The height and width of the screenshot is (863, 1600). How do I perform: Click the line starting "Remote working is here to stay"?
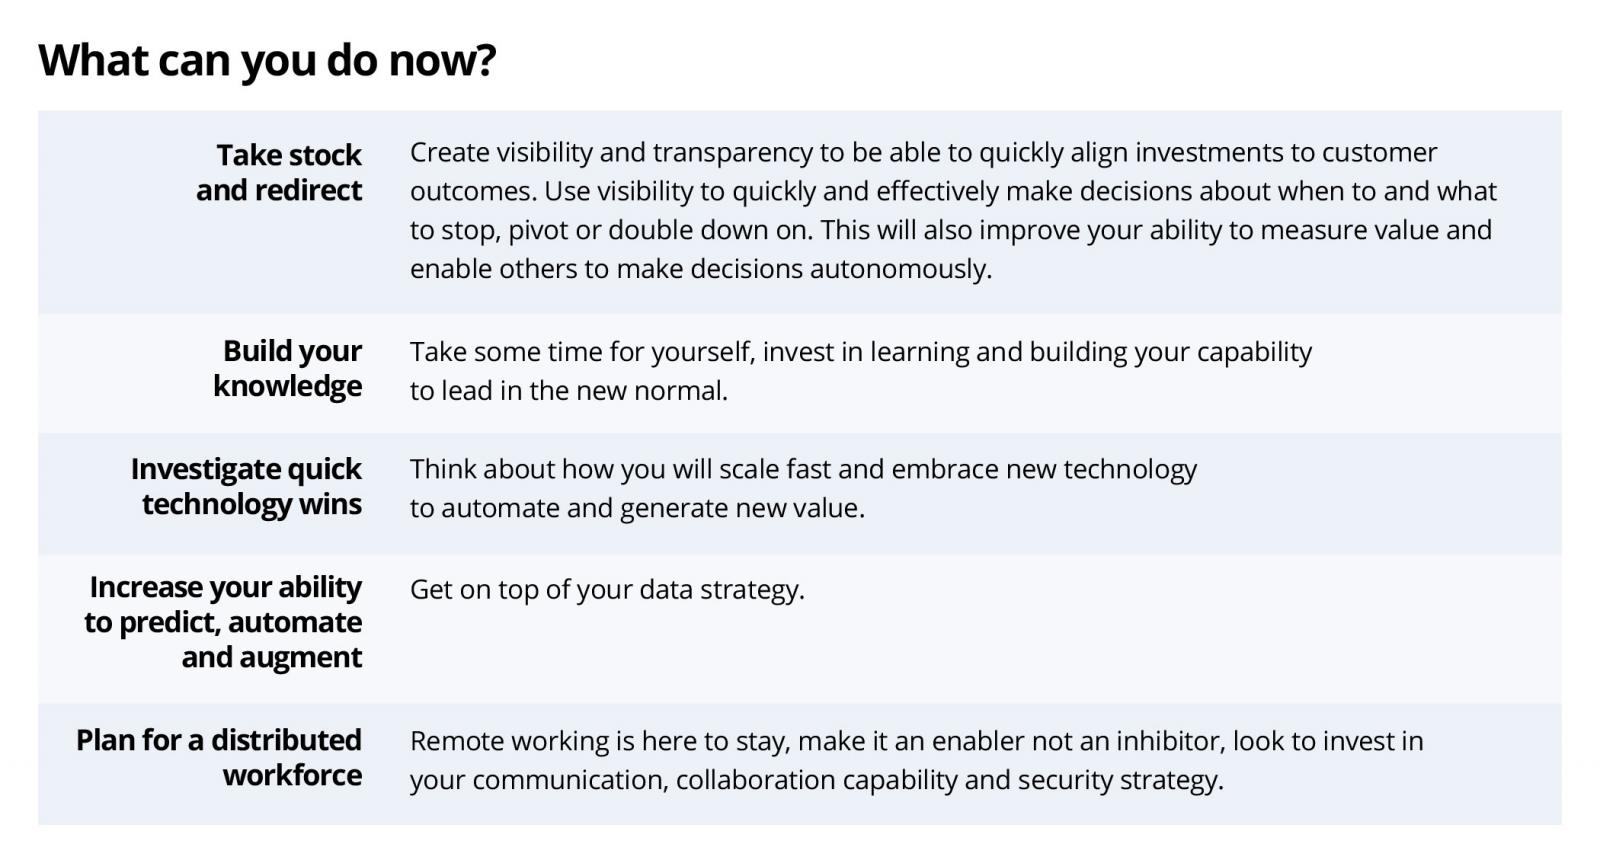916,741
